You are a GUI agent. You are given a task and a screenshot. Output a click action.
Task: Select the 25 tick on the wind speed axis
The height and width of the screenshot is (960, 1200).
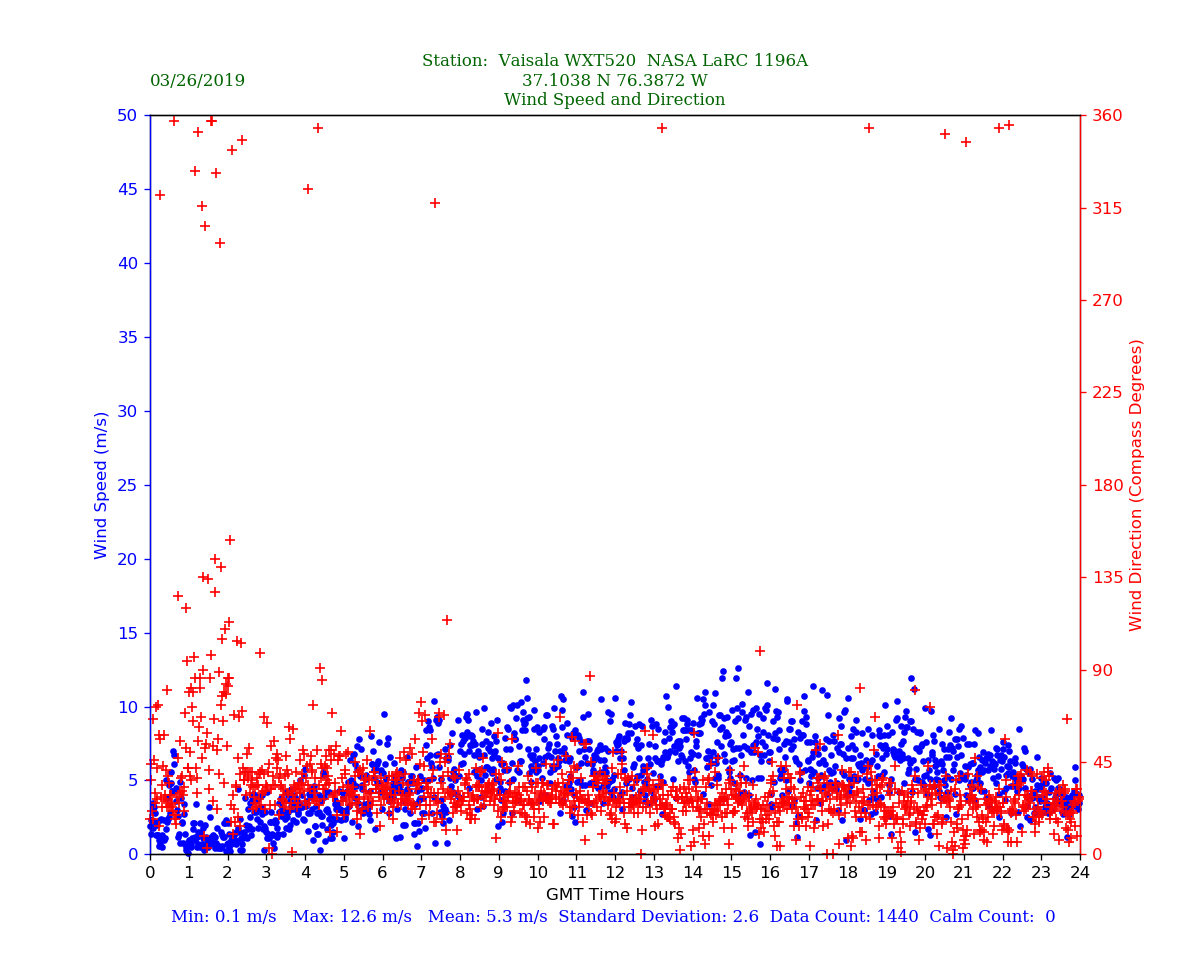(128, 485)
